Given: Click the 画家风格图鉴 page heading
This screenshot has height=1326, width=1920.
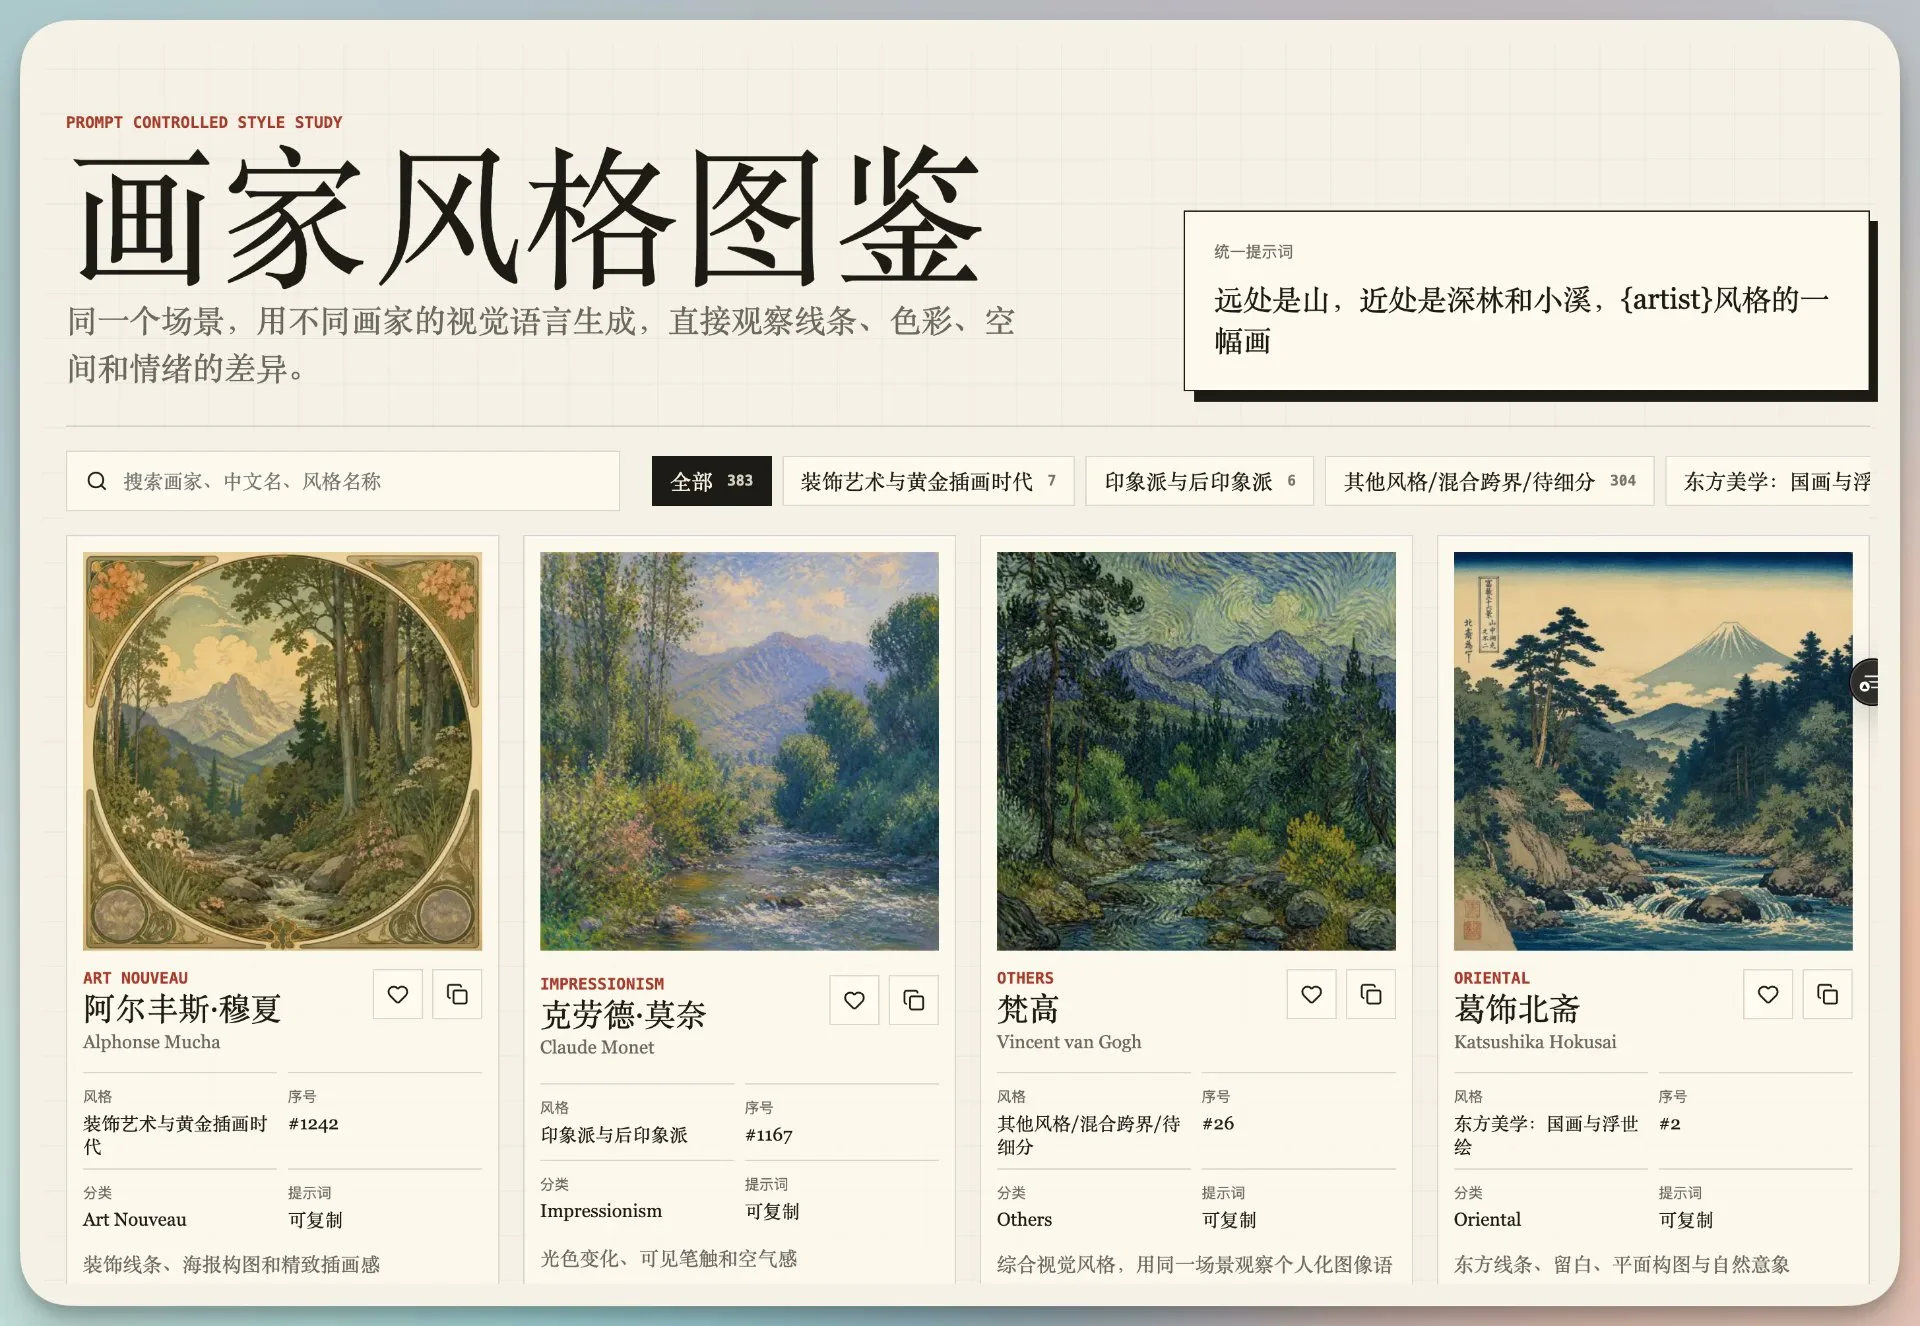Looking at the screenshot, I should pyautogui.click(x=529, y=215).
